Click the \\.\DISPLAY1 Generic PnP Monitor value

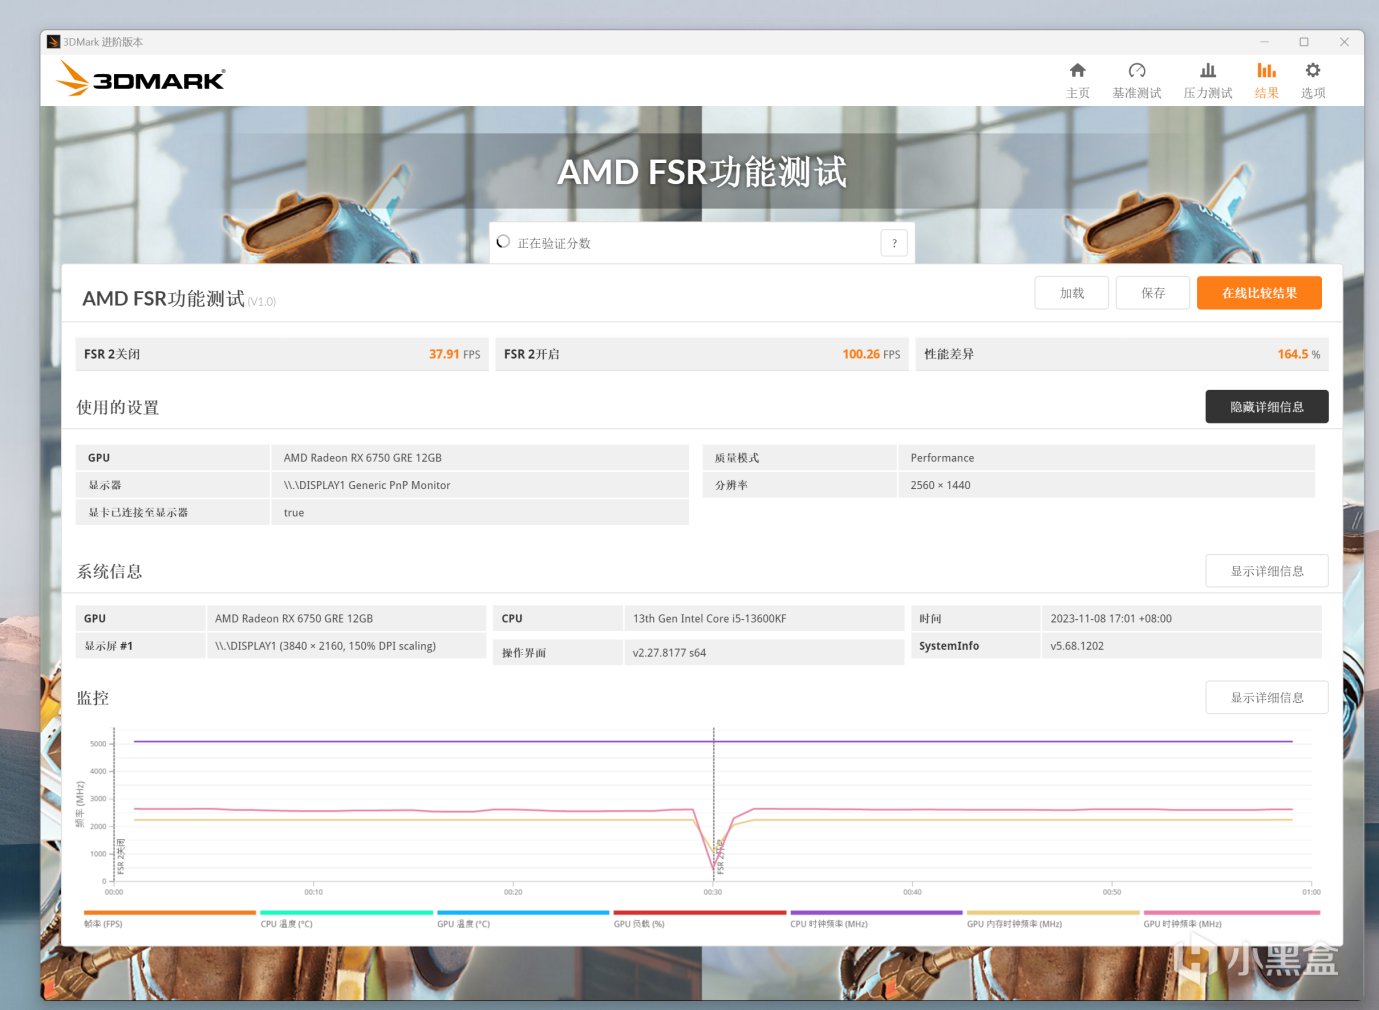[x=367, y=485]
